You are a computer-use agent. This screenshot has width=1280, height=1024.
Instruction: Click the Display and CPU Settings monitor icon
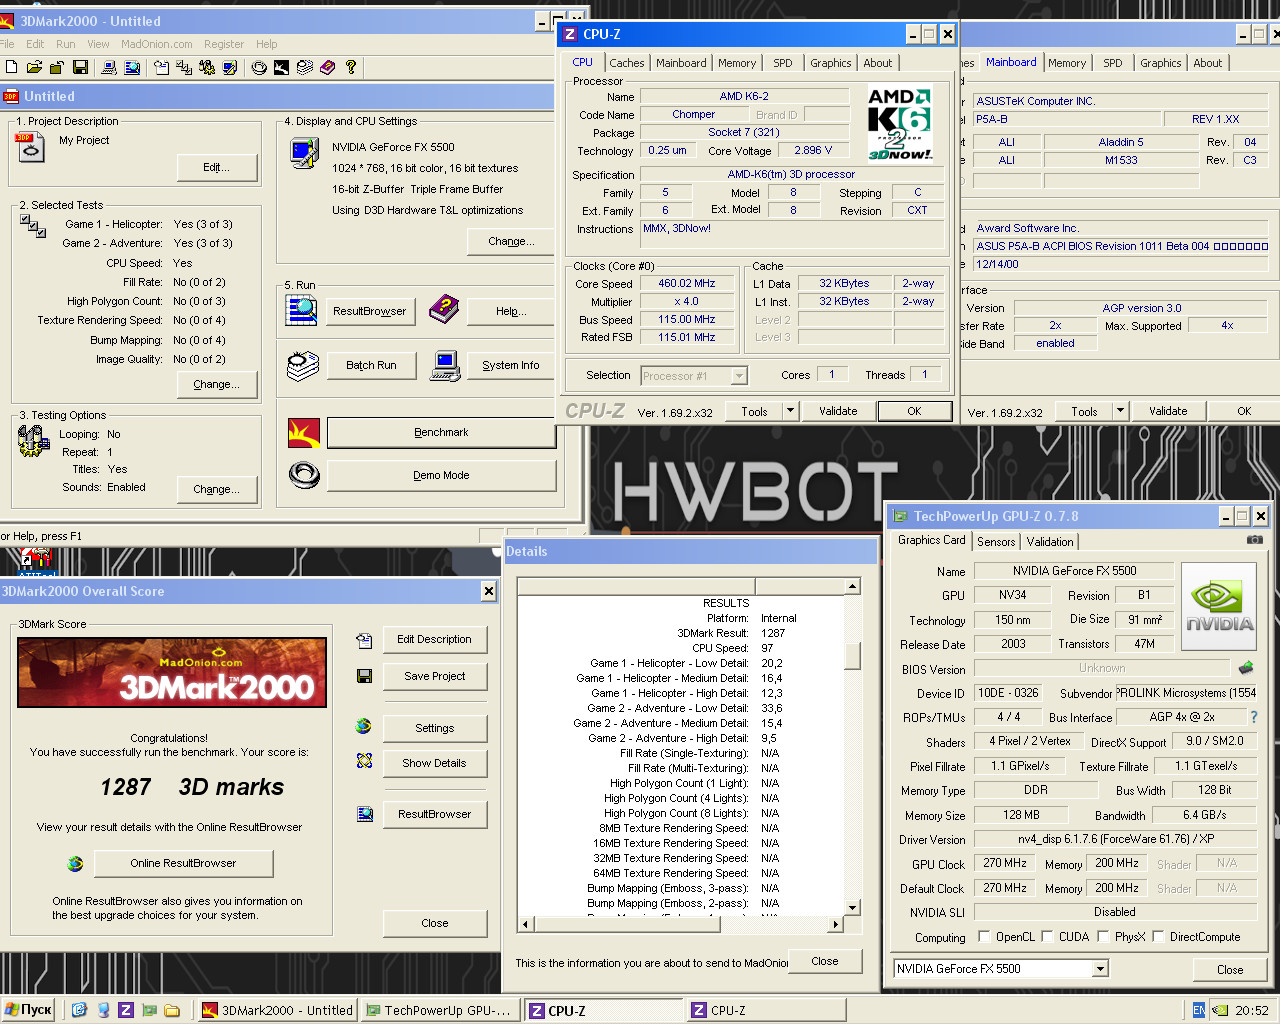[x=304, y=153]
